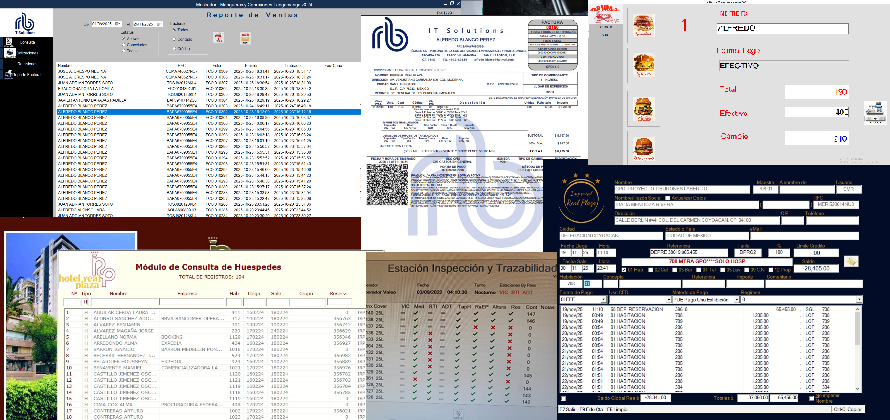
Task: Check the Actualizar Datos checkbox
Action: point(667,198)
